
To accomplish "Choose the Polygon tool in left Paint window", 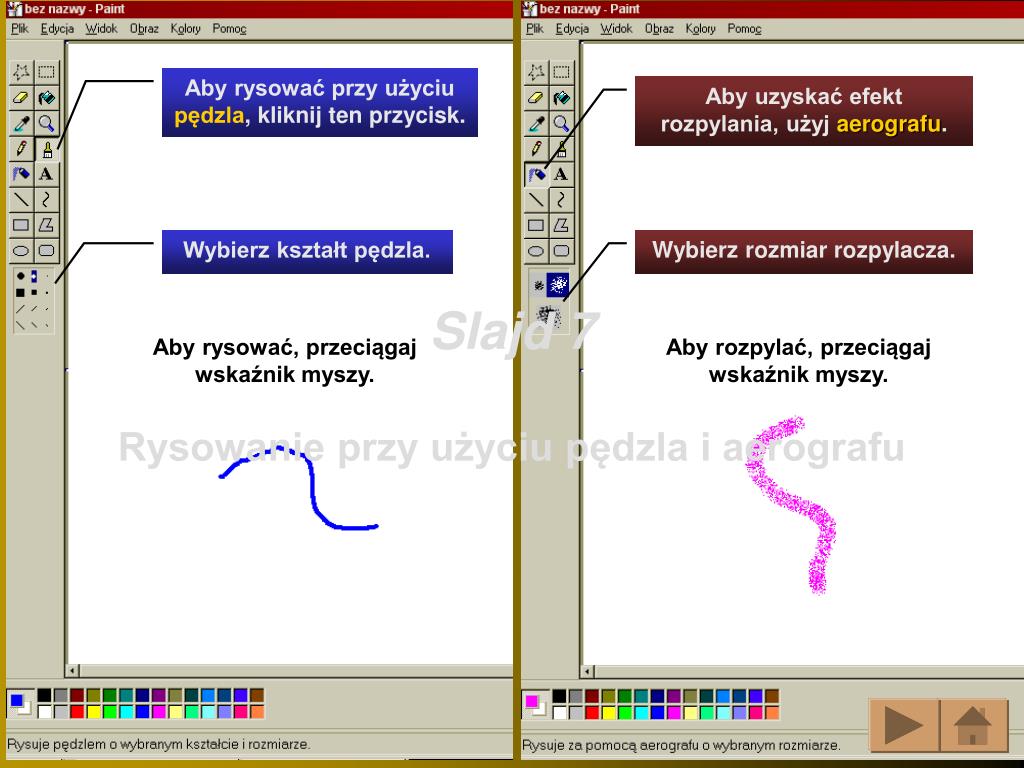I will 46,225.
